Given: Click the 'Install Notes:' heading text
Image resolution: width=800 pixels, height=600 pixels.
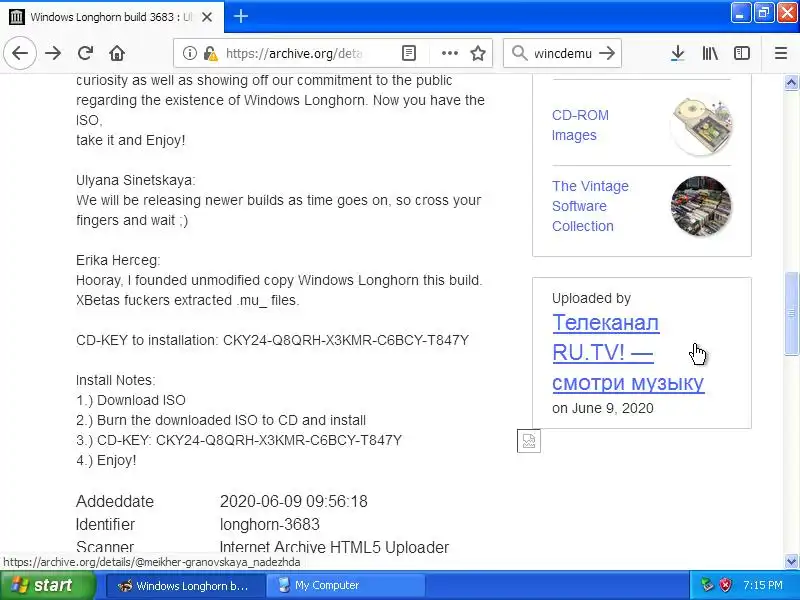Looking at the screenshot, I should click(x=115, y=380).
